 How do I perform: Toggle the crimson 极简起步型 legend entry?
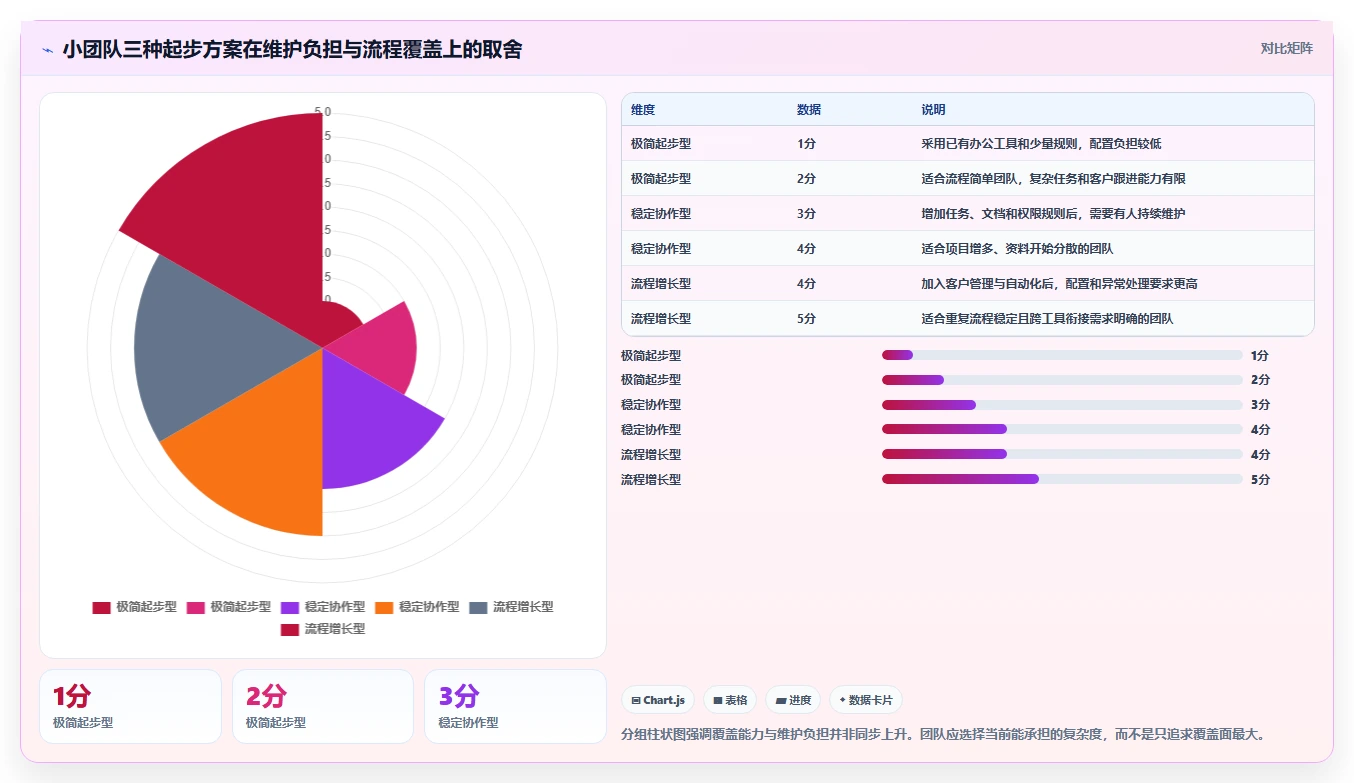135,607
